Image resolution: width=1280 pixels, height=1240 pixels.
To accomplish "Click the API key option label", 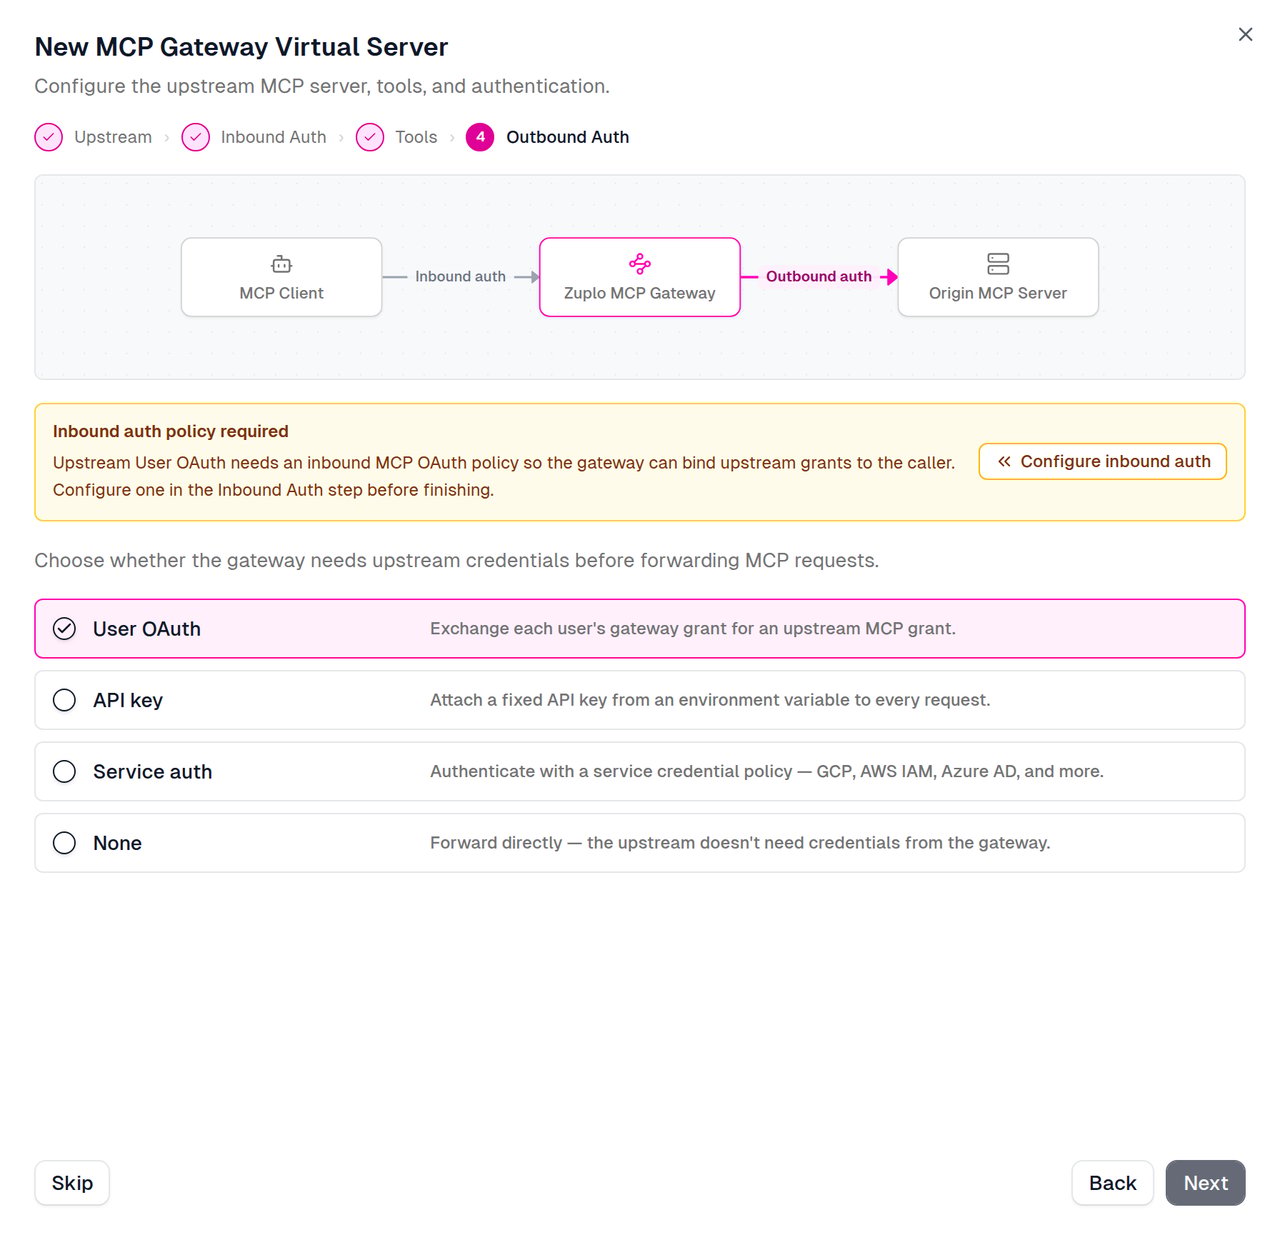I will 128,700.
